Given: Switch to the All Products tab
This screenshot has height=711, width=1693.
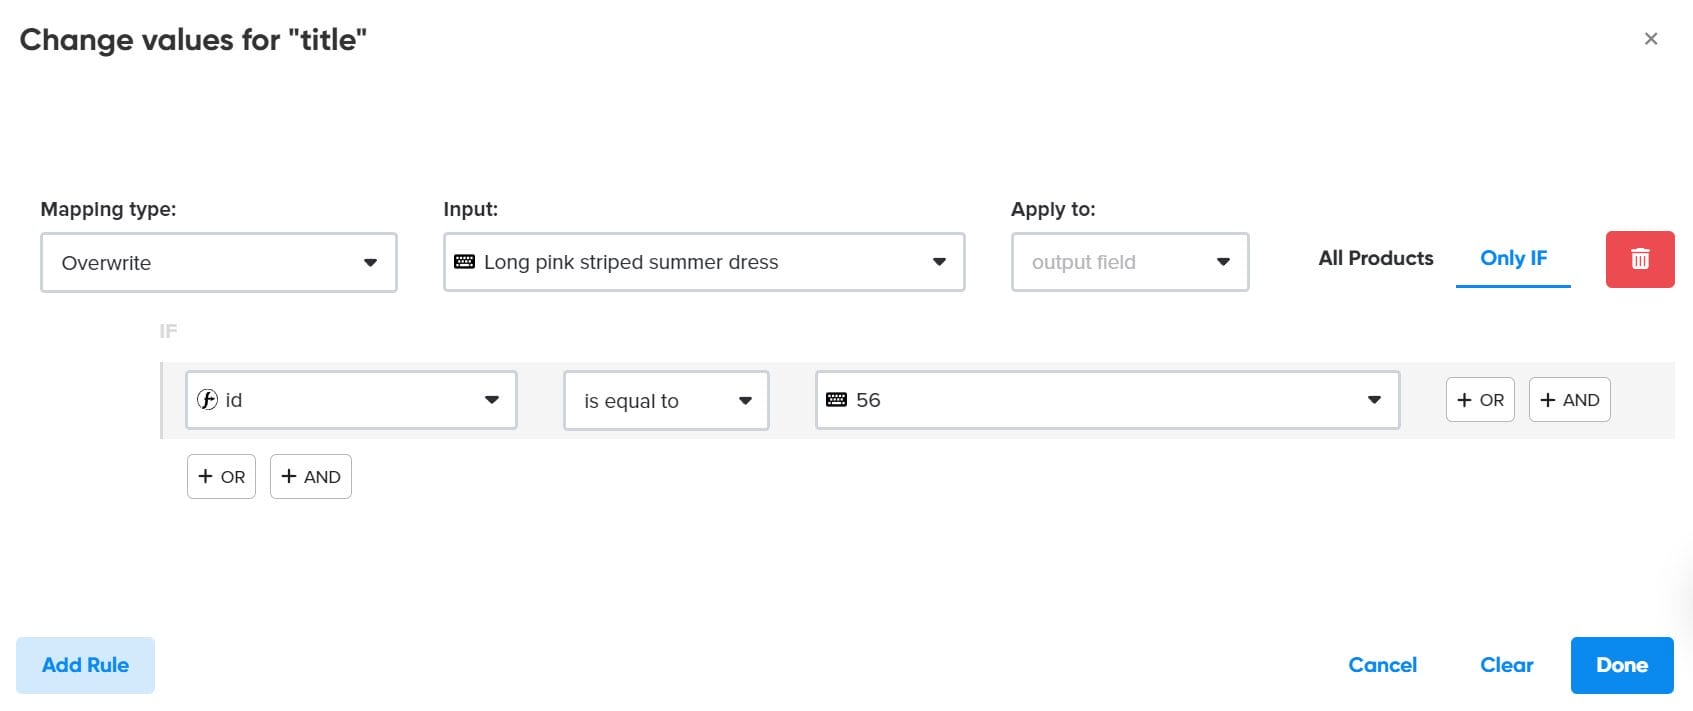Looking at the screenshot, I should click(1375, 258).
